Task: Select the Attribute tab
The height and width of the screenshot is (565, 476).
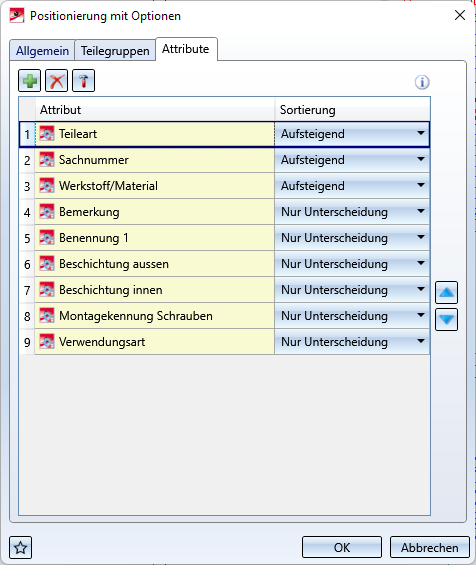Action: point(186,49)
